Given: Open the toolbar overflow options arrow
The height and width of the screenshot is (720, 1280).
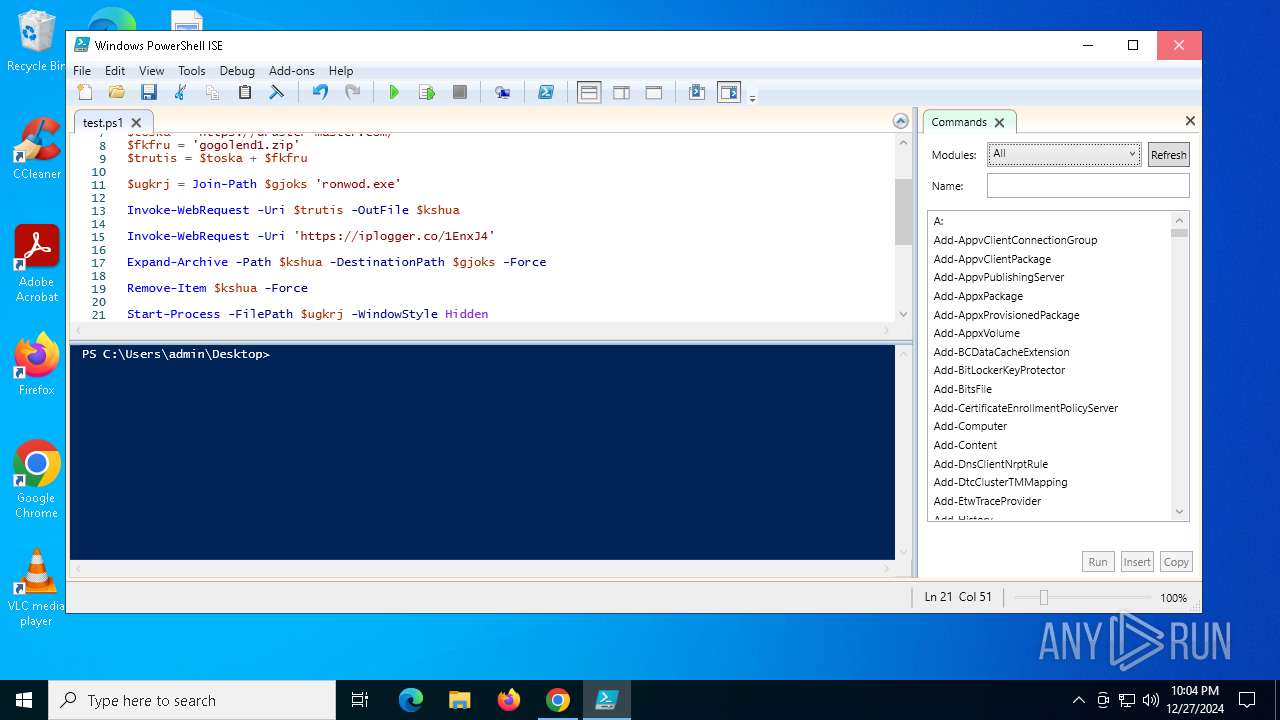Looking at the screenshot, I should tap(752, 98).
